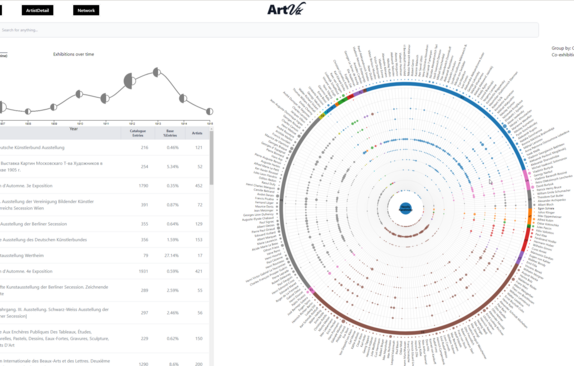Select the 'Secession Wien' exhibition row
The image size is (574, 366).
tap(104, 205)
